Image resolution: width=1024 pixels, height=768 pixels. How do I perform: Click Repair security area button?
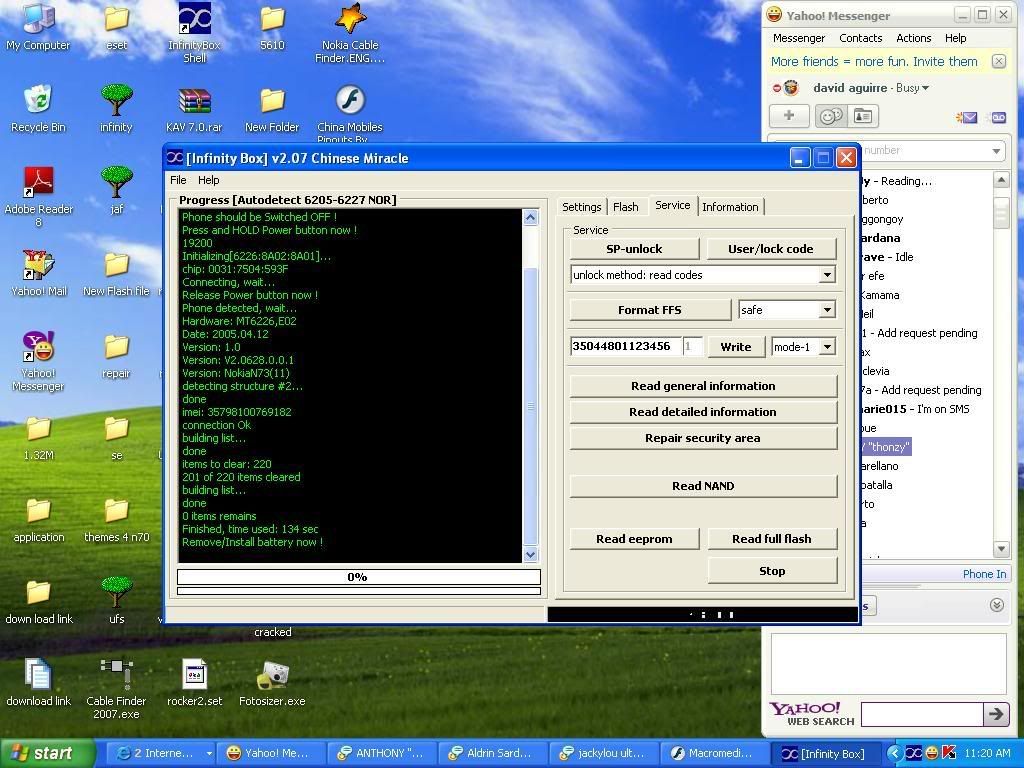coord(703,438)
